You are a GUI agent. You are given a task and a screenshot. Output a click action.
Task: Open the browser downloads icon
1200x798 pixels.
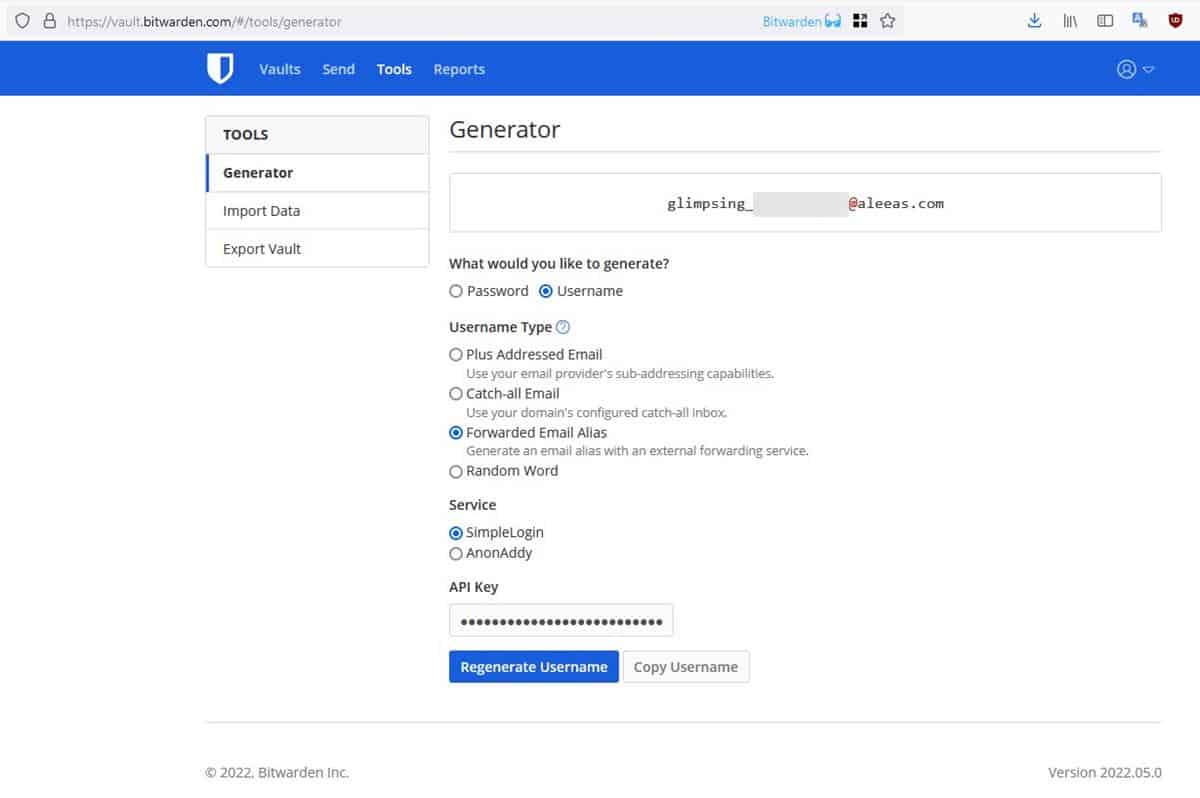[1034, 21]
